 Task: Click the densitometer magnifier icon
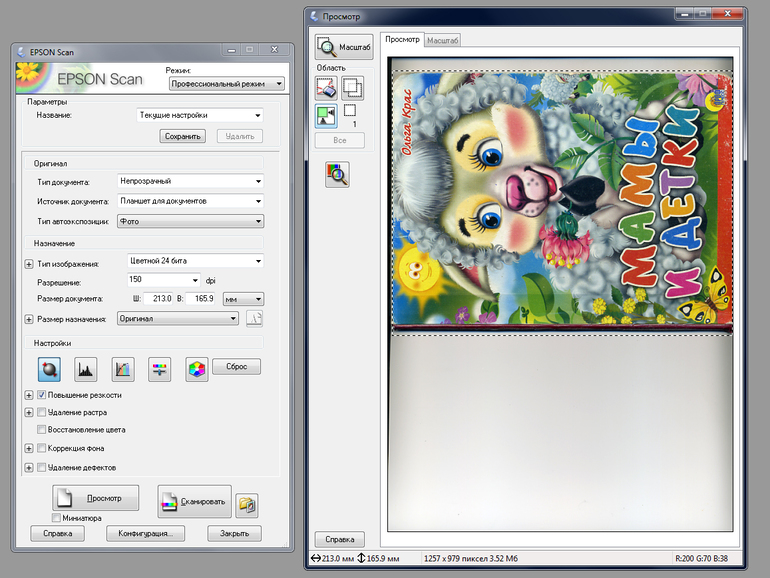tap(337, 175)
